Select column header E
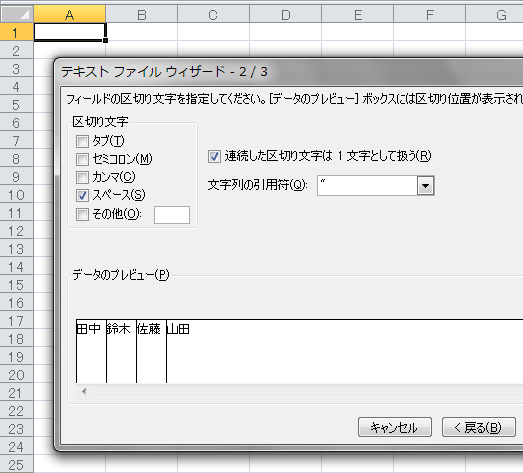Image resolution: width=523 pixels, height=473 pixels. [358, 14]
